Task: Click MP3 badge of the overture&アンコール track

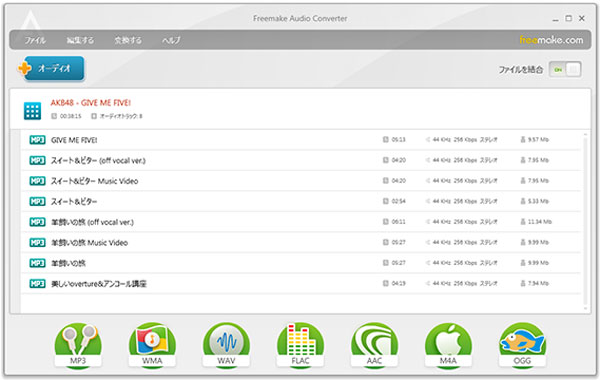Action: pos(38,284)
